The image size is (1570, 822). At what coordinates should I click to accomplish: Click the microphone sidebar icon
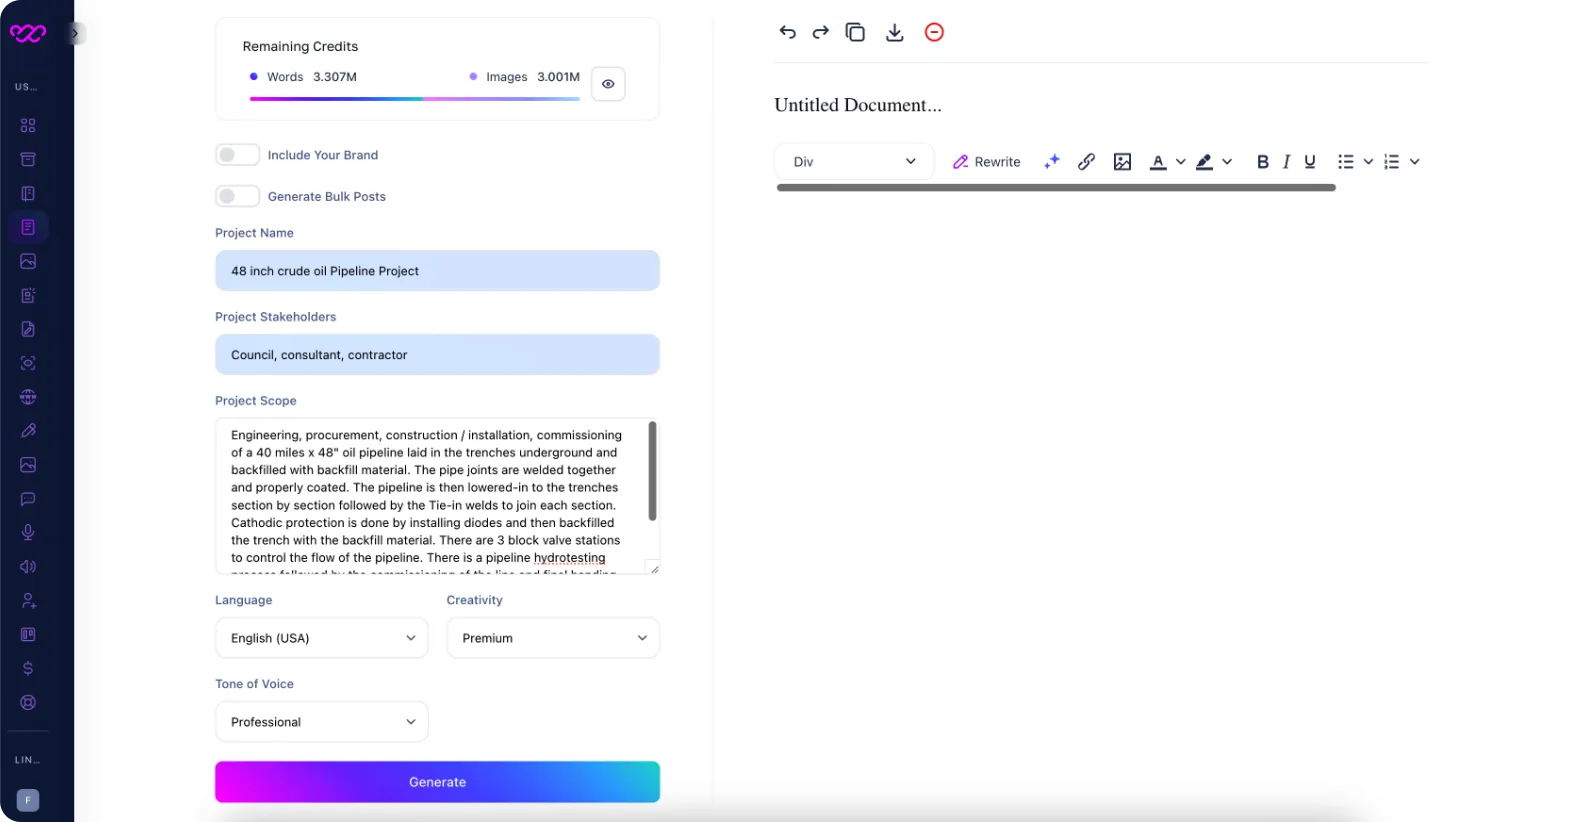point(28,533)
